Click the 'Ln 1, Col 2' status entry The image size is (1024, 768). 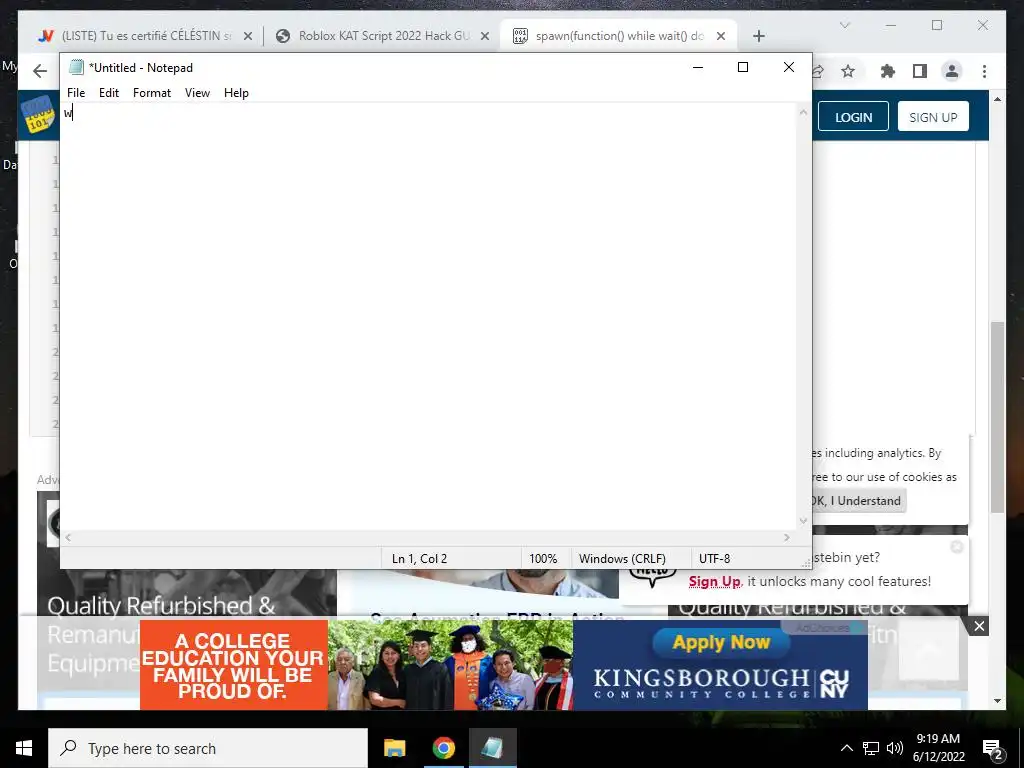coord(419,559)
